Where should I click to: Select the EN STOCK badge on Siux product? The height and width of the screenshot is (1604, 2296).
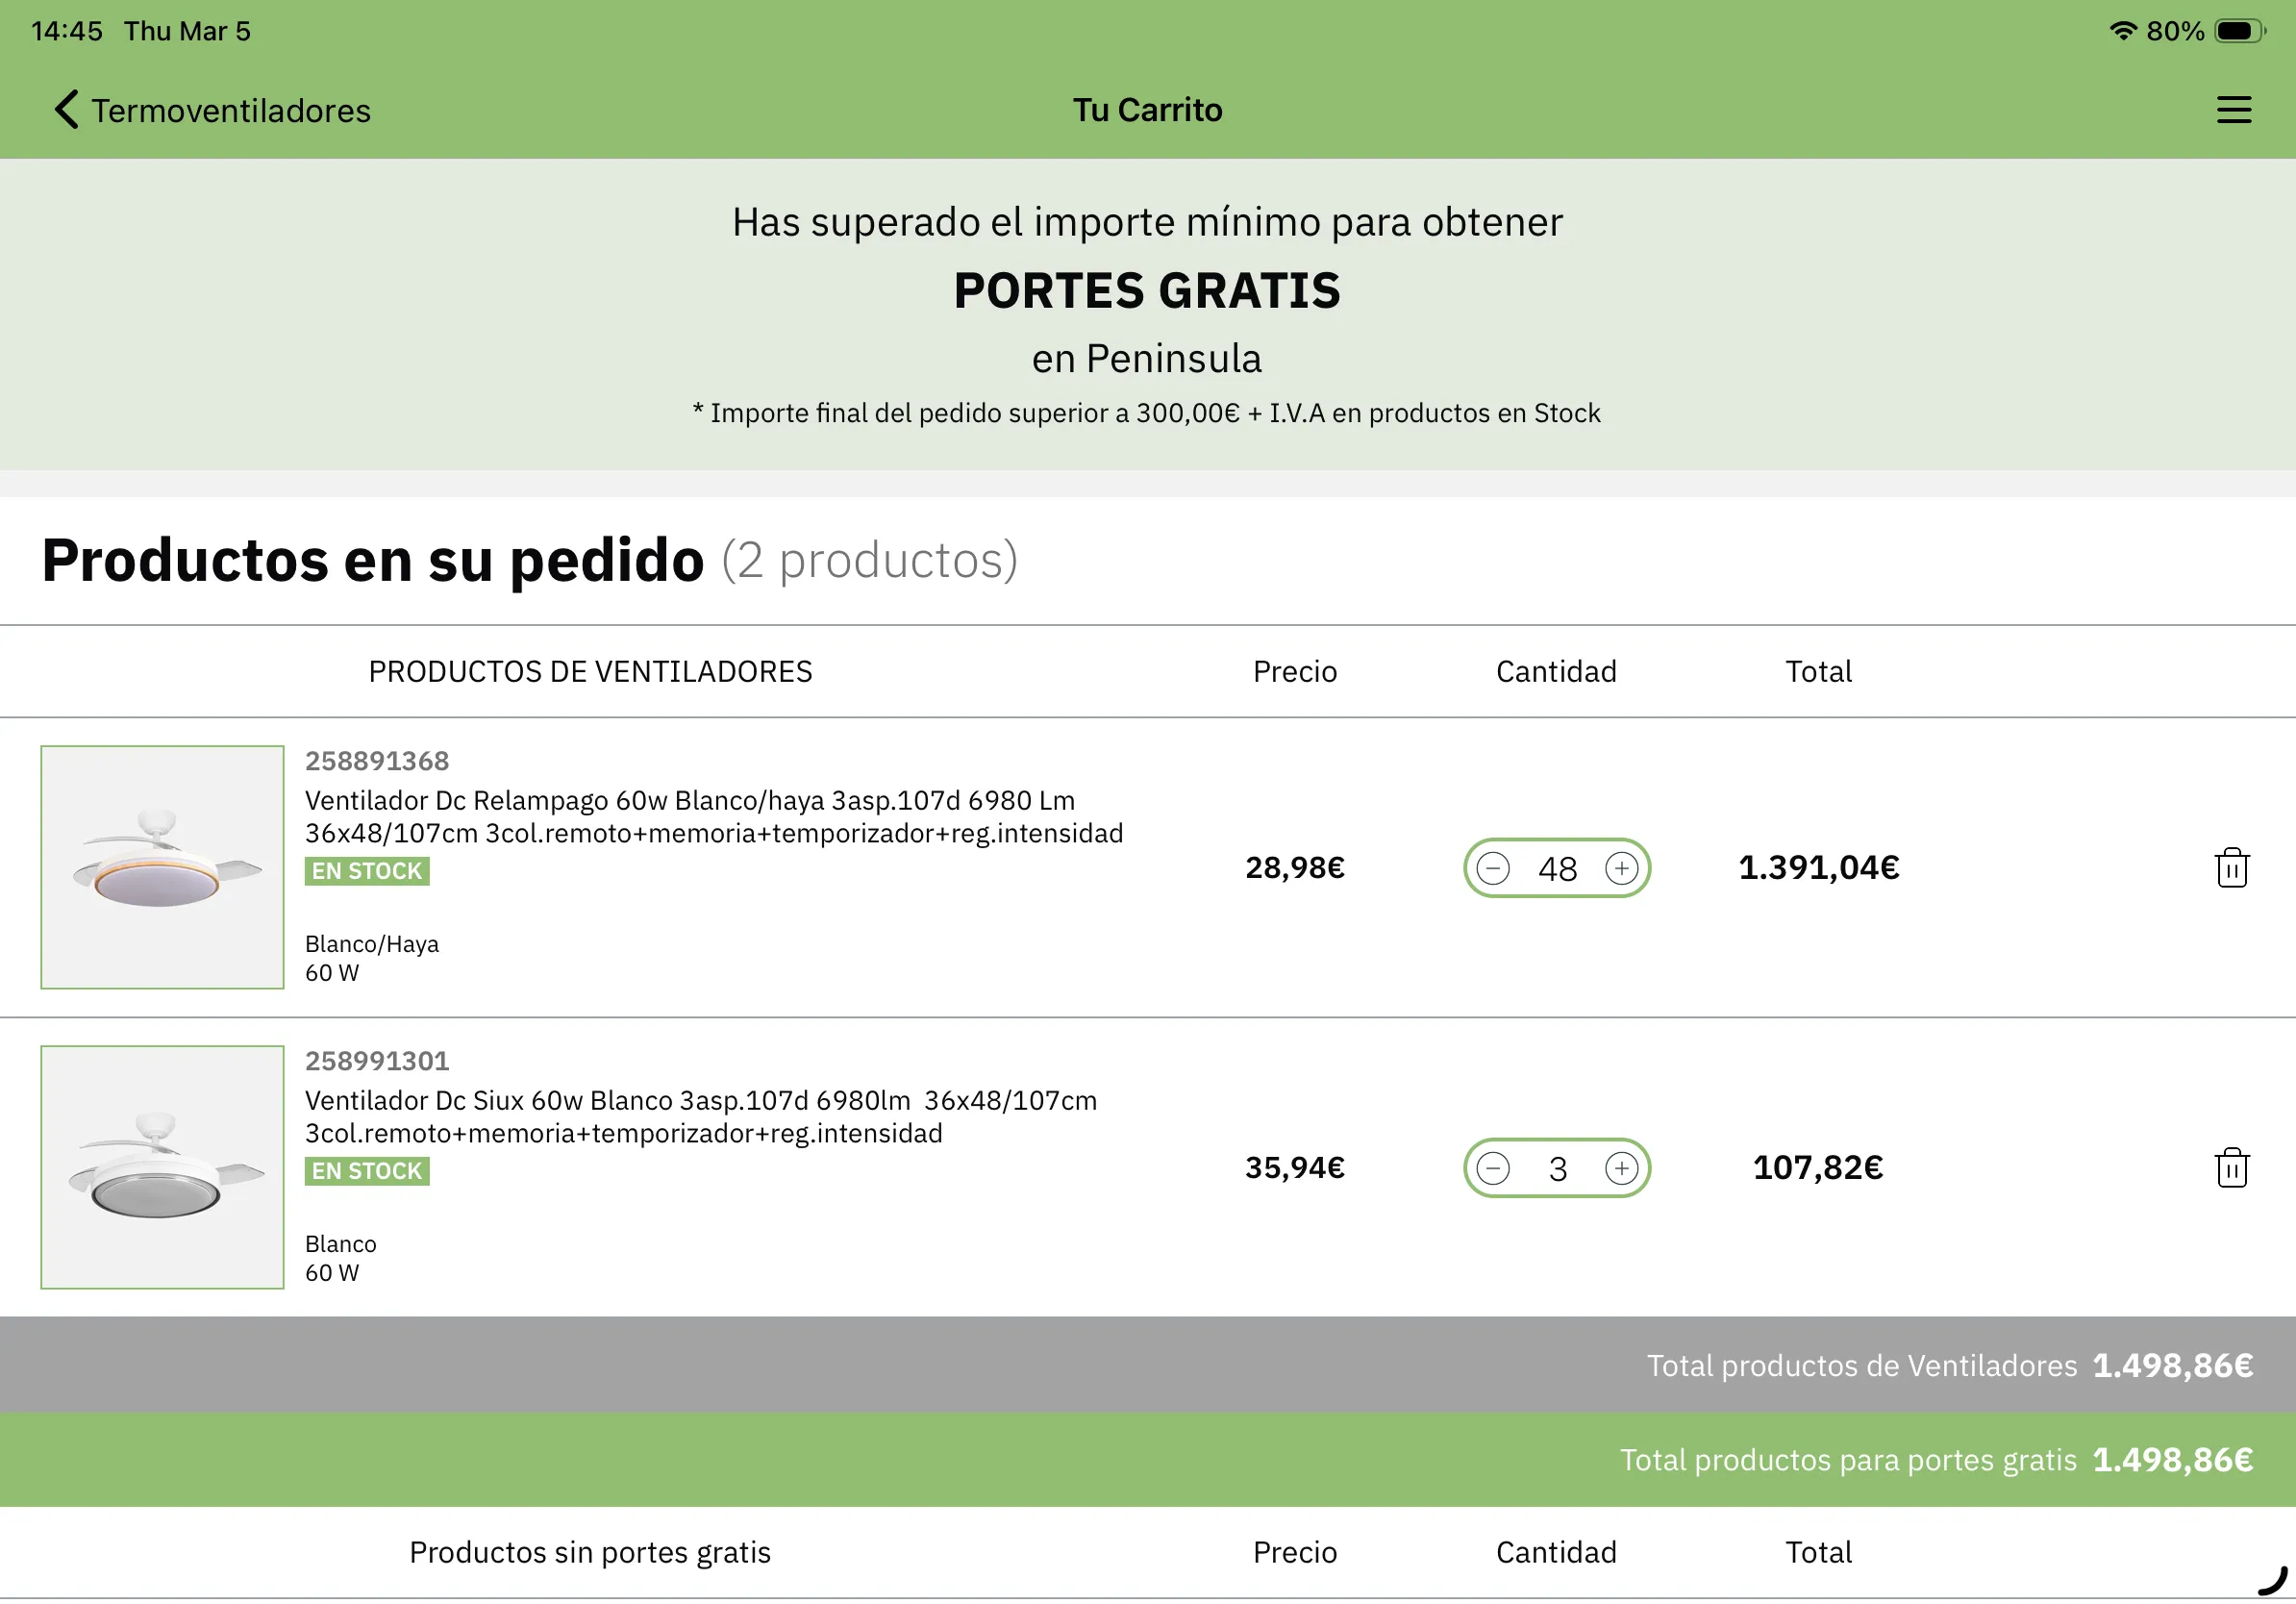coord(366,1171)
